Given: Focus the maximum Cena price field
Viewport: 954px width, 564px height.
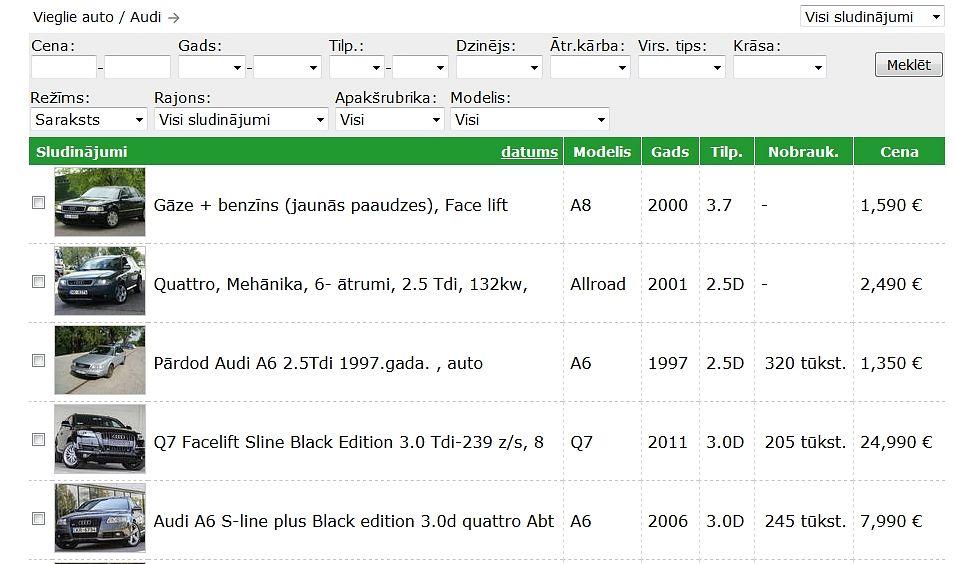Looking at the screenshot, I should click(138, 67).
